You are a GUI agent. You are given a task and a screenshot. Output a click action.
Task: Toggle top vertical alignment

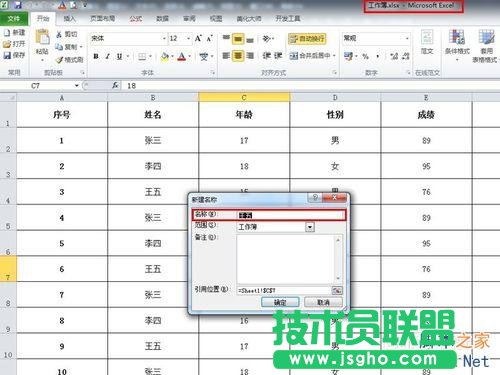coord(226,38)
